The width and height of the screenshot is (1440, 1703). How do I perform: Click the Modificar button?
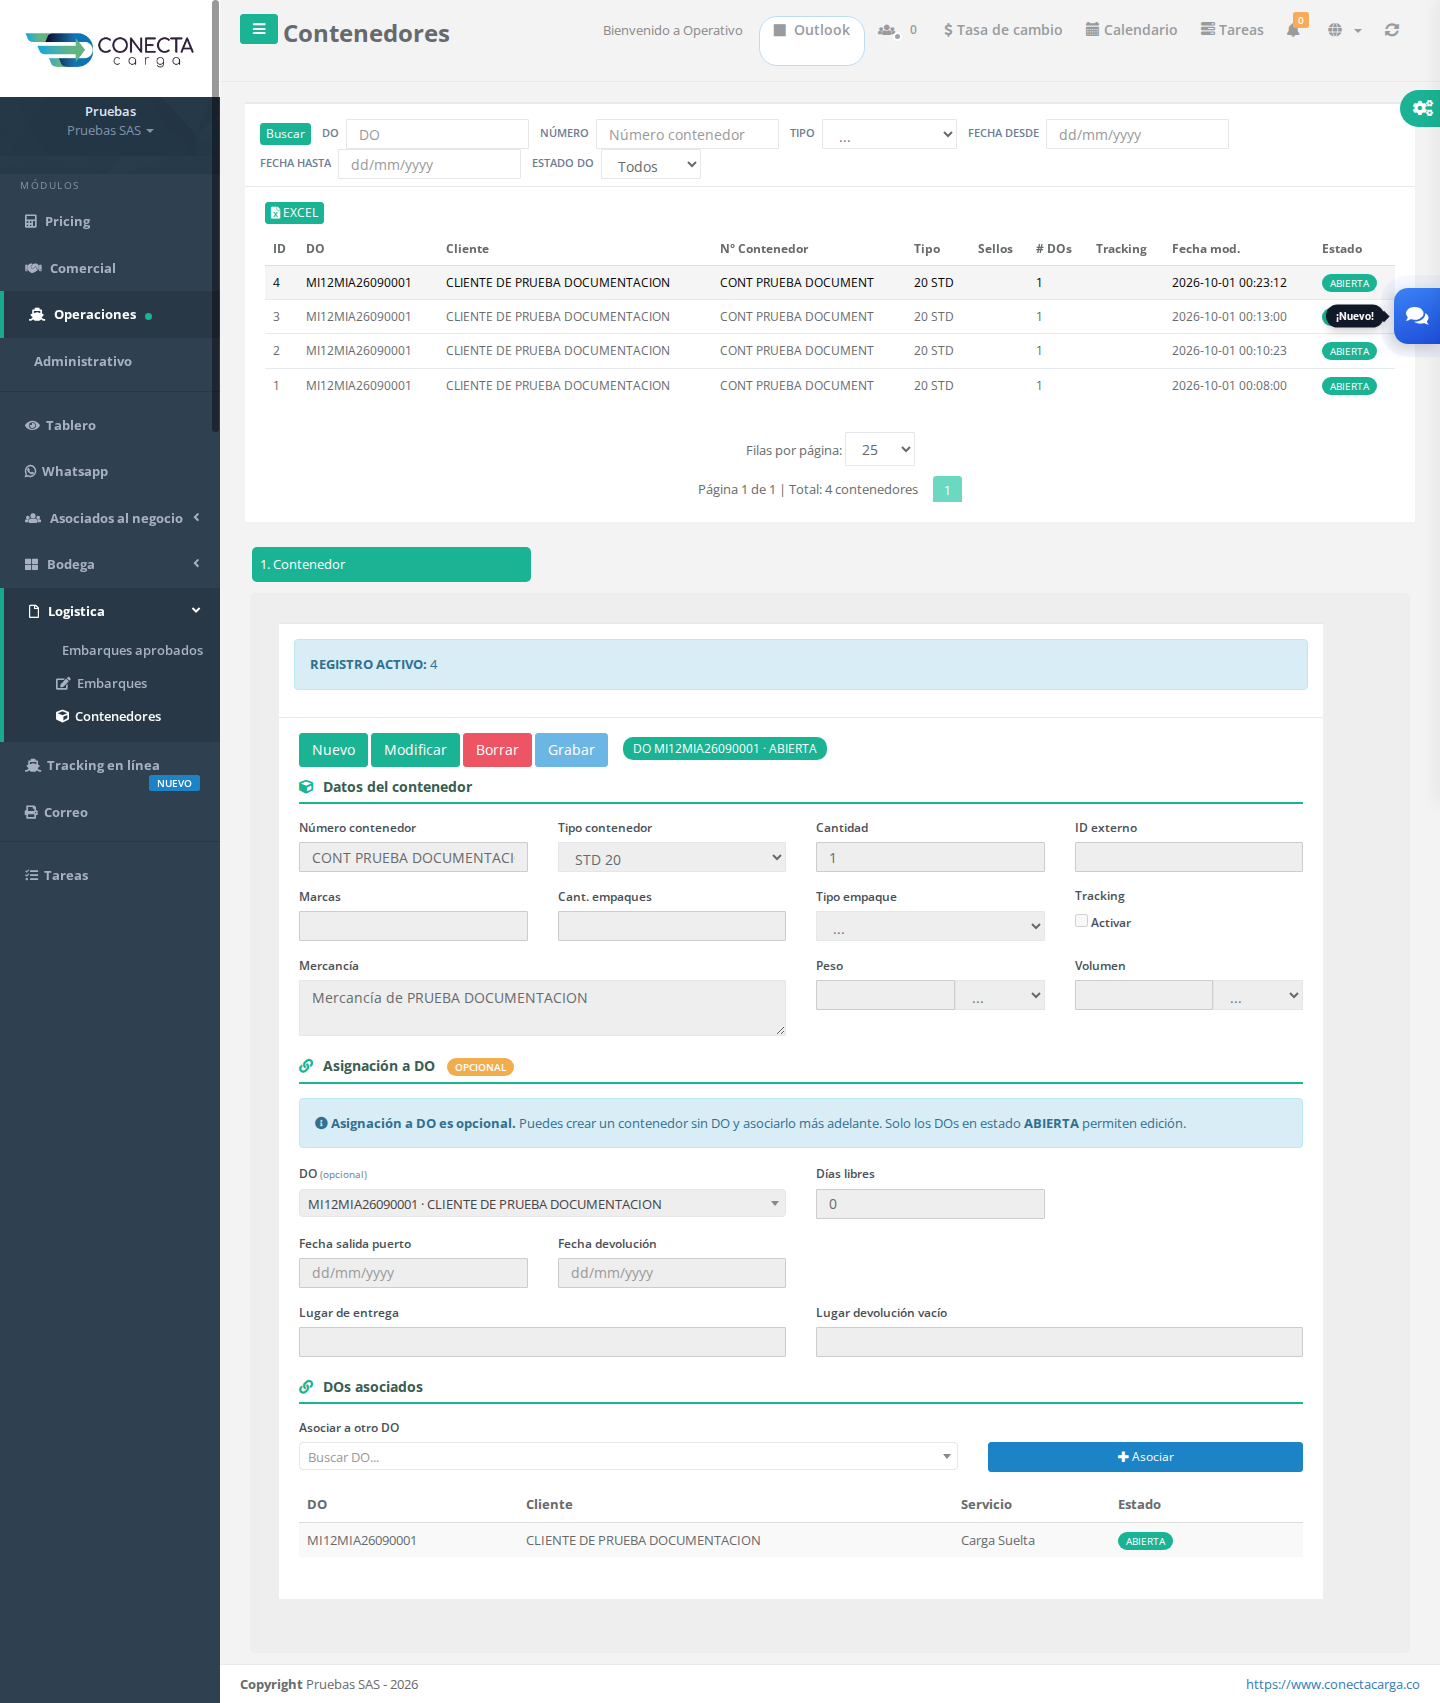tap(415, 750)
